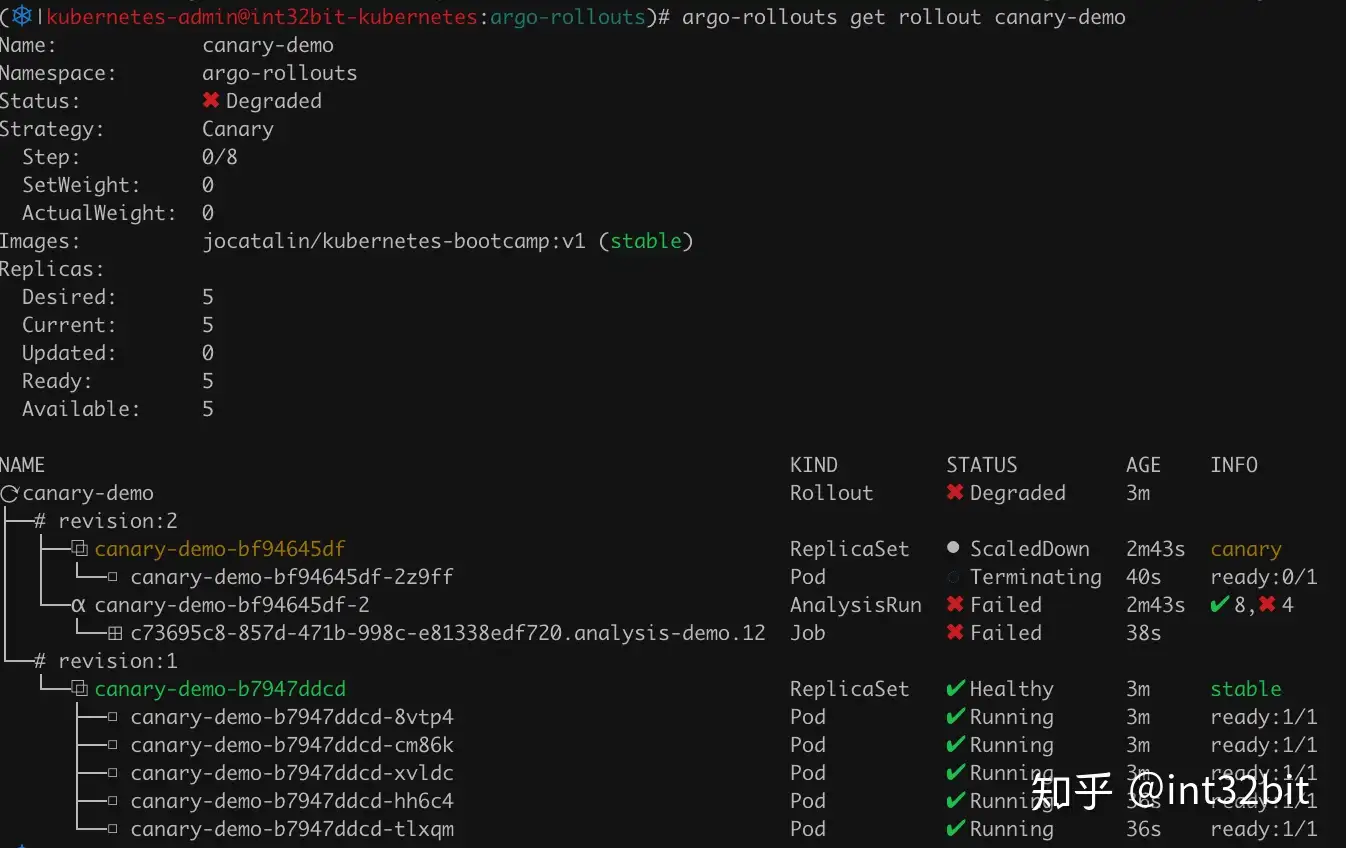Click the pod icon for canary-demo-b7947ddcd-hh6c4
Viewport: 1346px width, 848px height.
[113, 801]
